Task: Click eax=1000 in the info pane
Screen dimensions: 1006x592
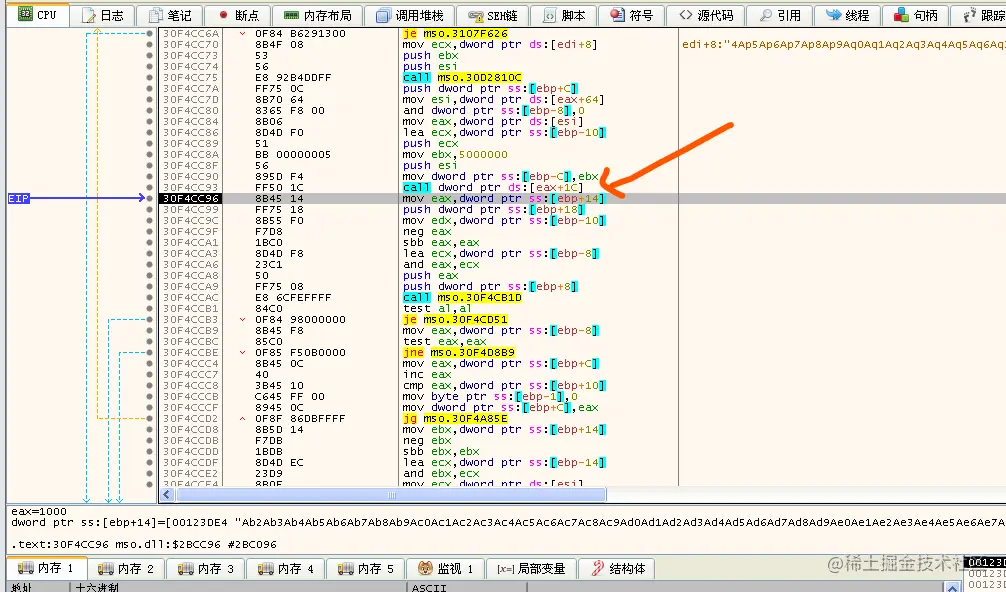Action: tap(39, 512)
